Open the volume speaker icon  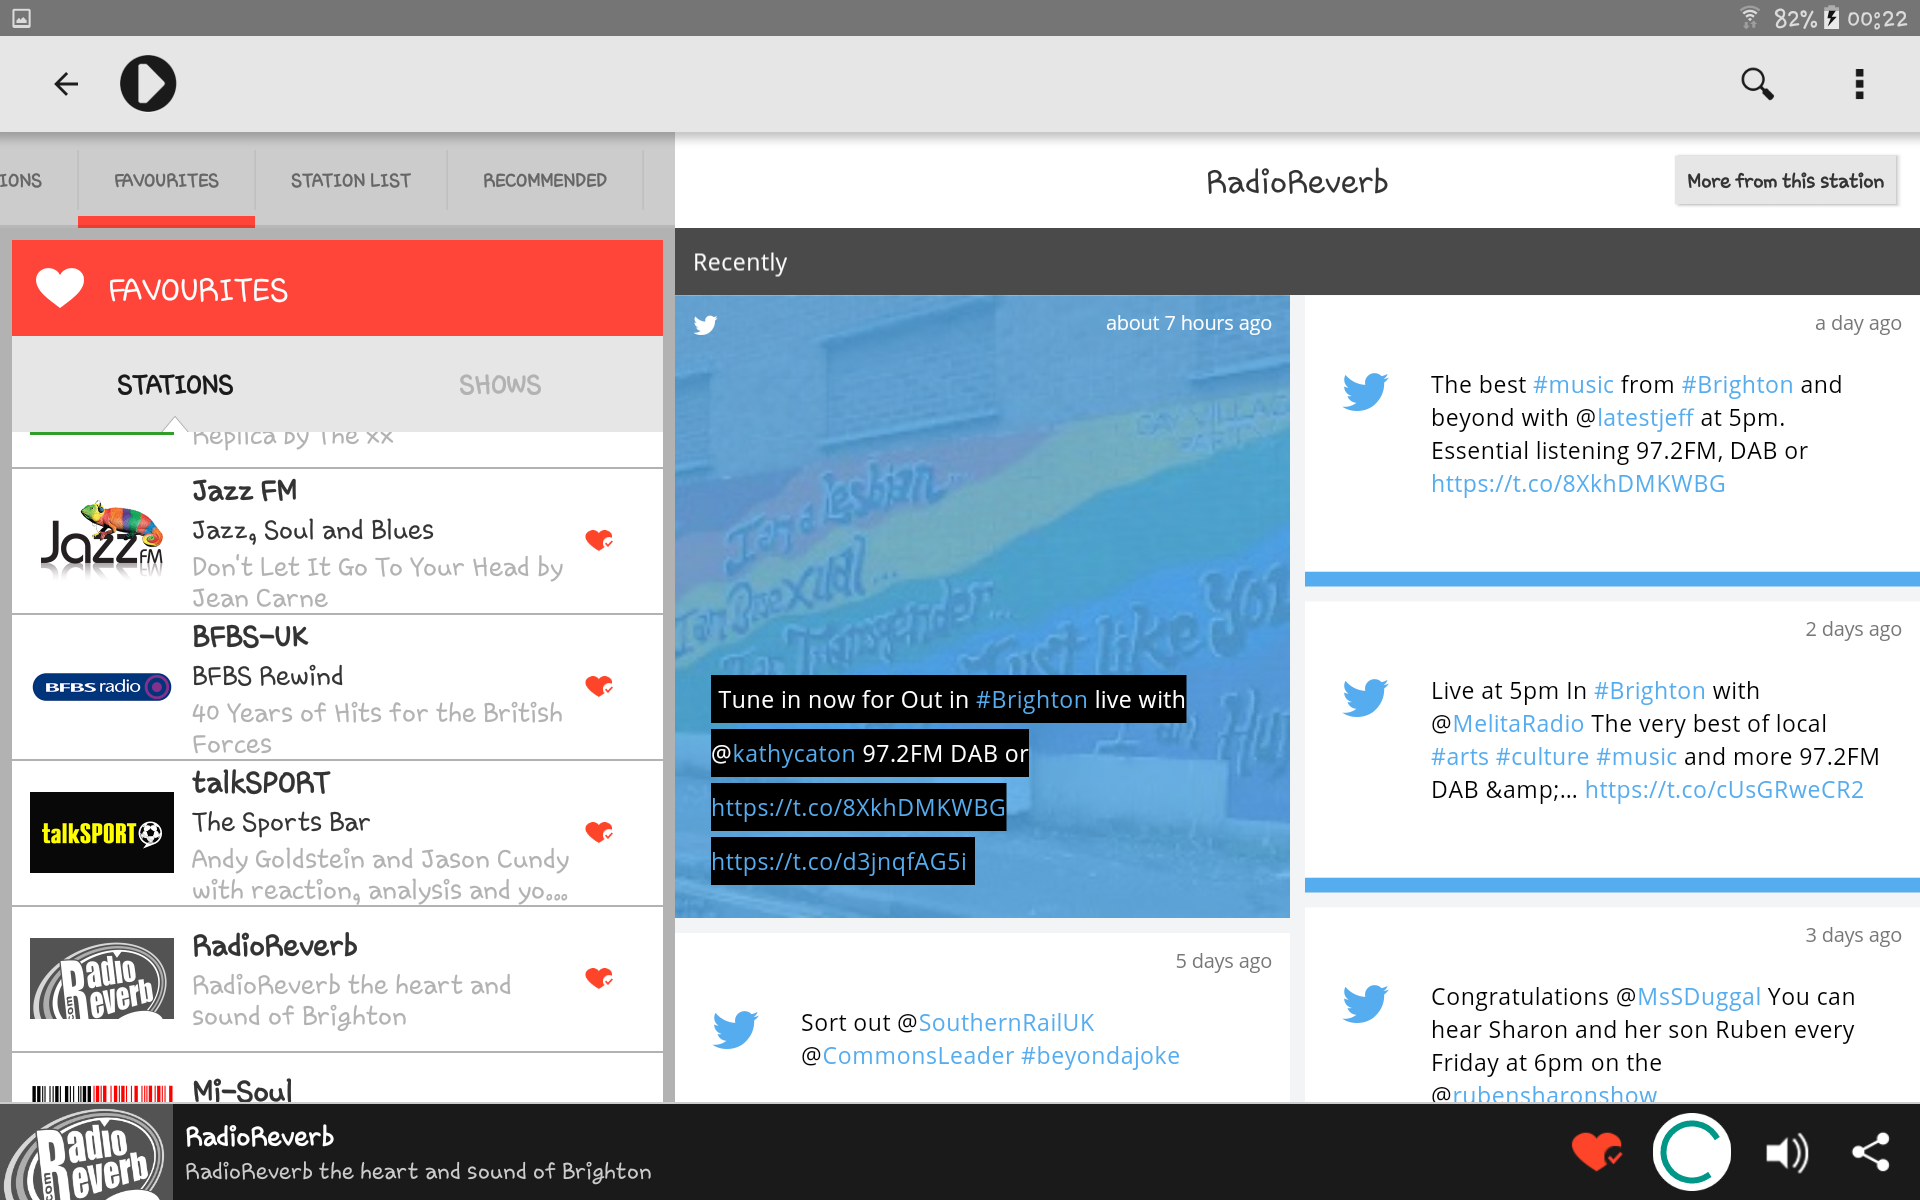pyautogui.click(x=1787, y=1153)
